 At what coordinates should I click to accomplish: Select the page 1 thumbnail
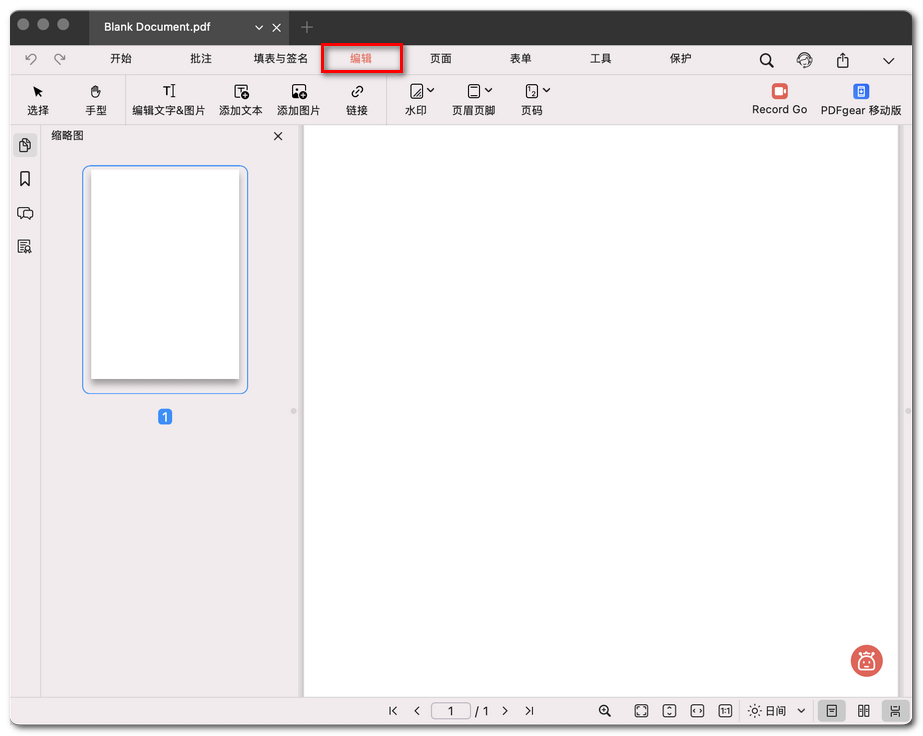coord(165,279)
